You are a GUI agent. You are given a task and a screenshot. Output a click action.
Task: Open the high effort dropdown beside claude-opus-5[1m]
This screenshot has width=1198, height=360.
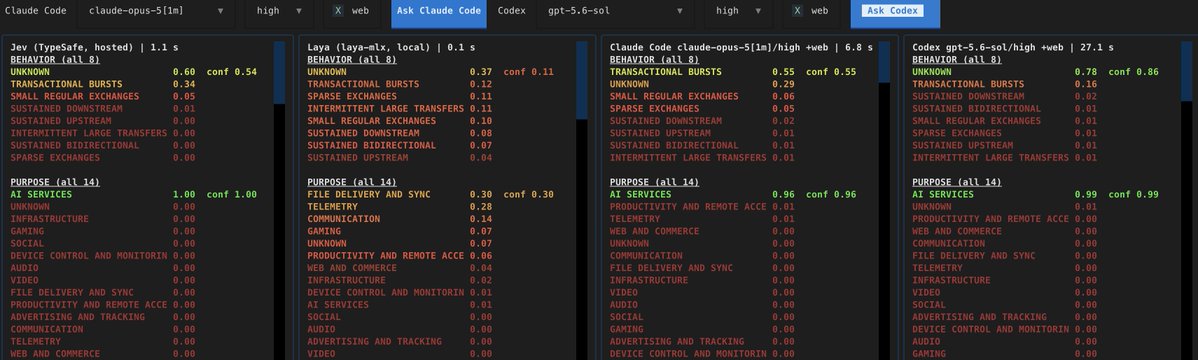click(278, 11)
